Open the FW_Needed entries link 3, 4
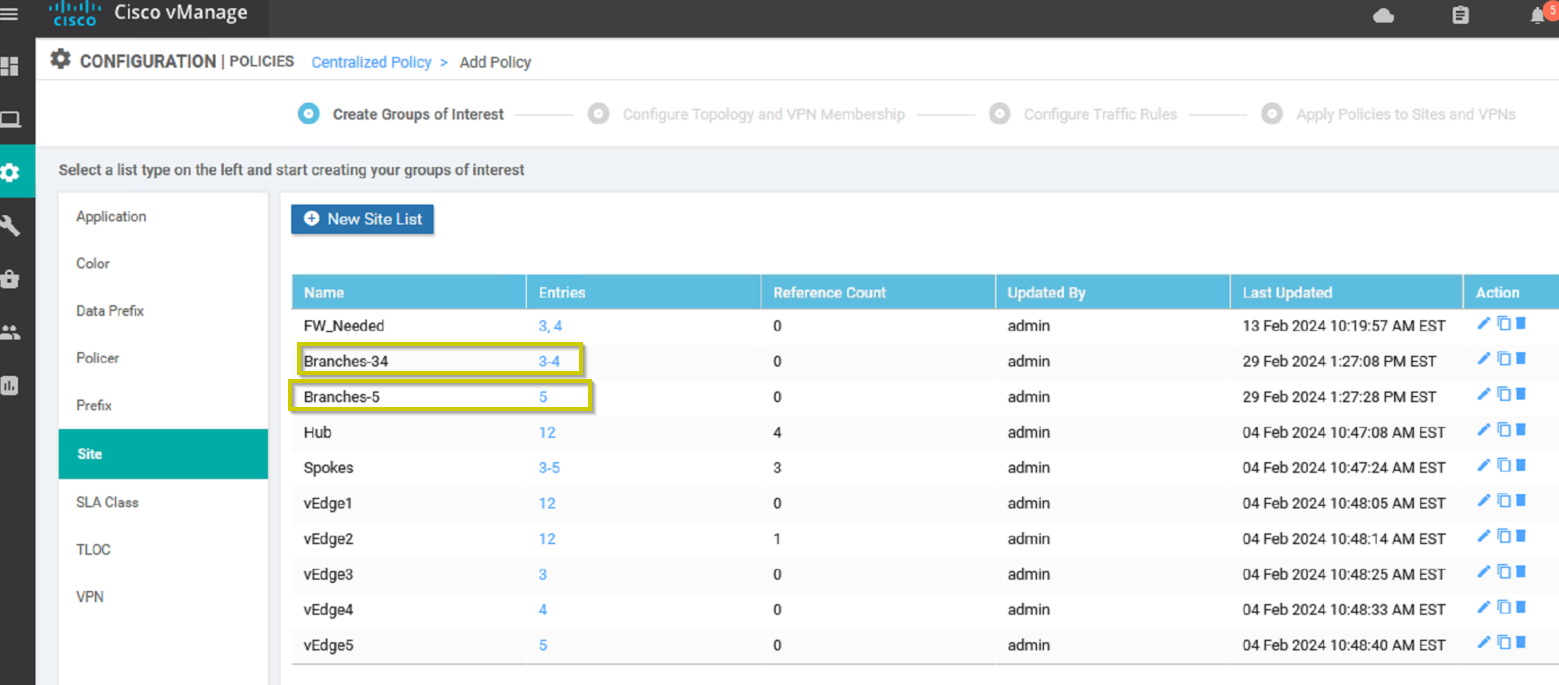 (x=550, y=326)
